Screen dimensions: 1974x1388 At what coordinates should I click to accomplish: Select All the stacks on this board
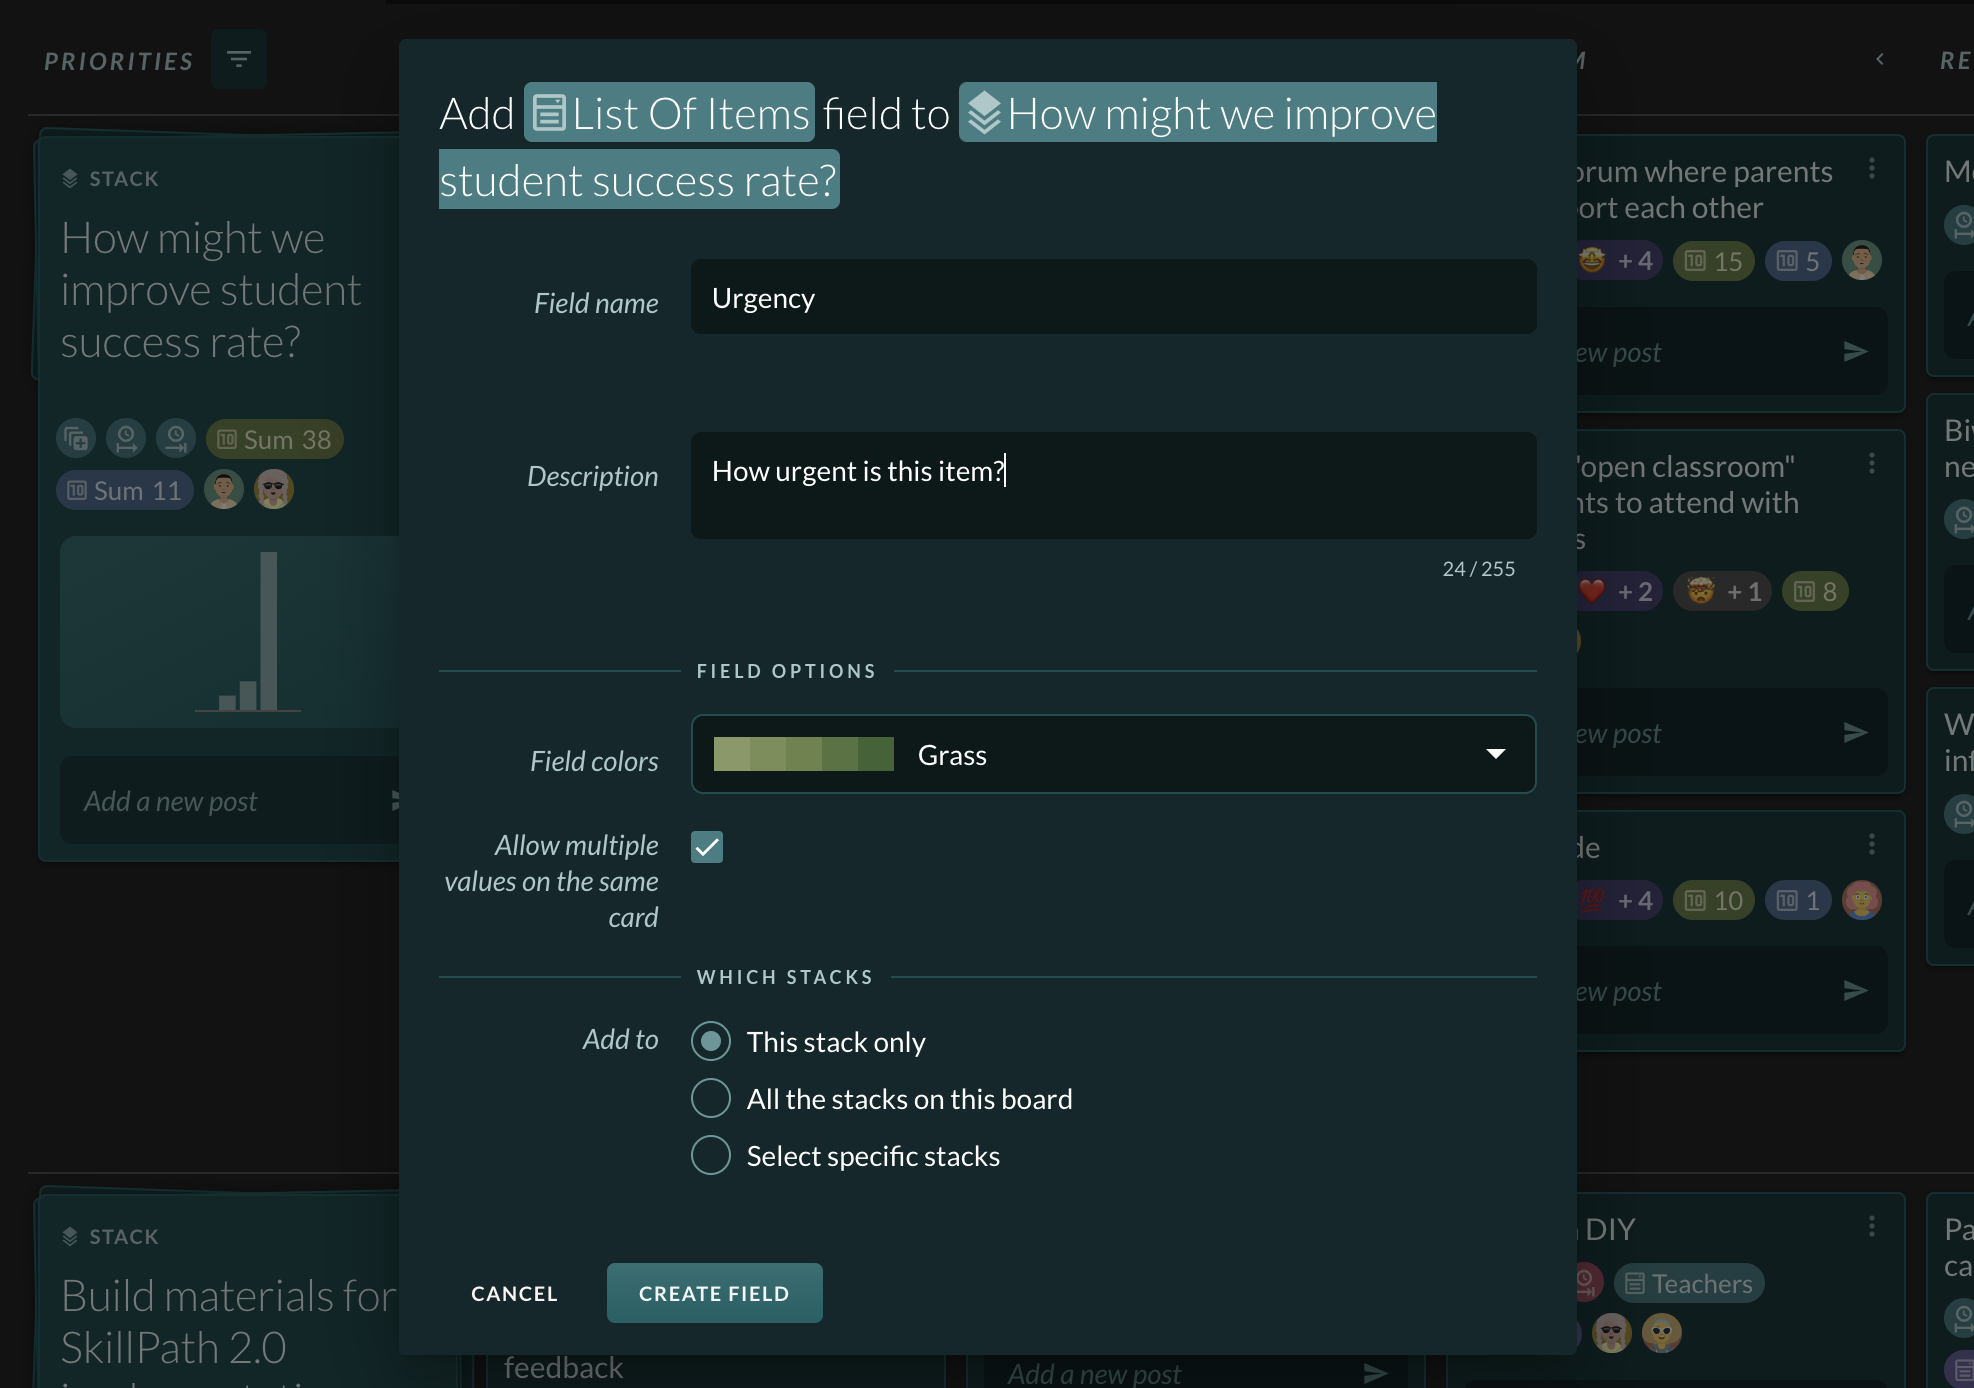[710, 1098]
